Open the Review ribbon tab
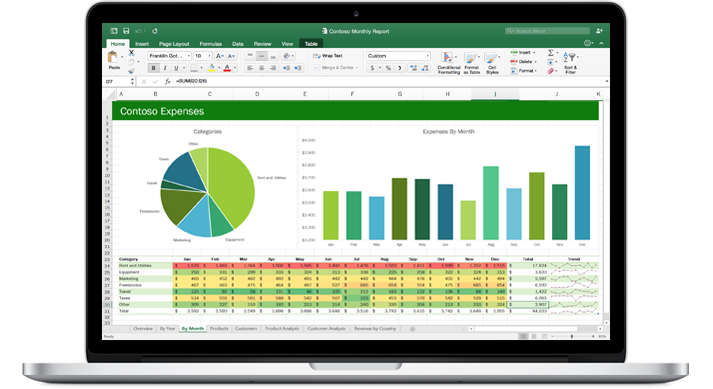This screenshot has height=389, width=713. click(262, 44)
